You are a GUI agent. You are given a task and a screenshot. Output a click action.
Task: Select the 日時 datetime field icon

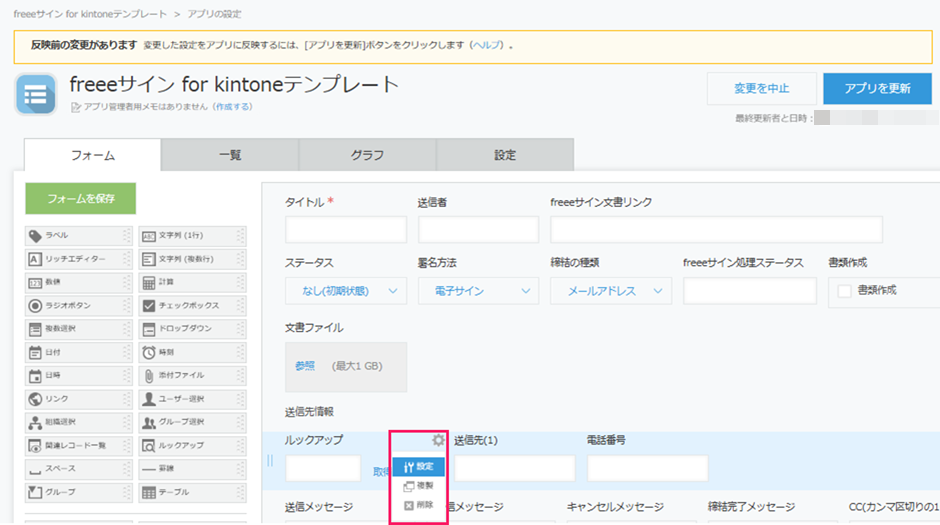(35, 376)
